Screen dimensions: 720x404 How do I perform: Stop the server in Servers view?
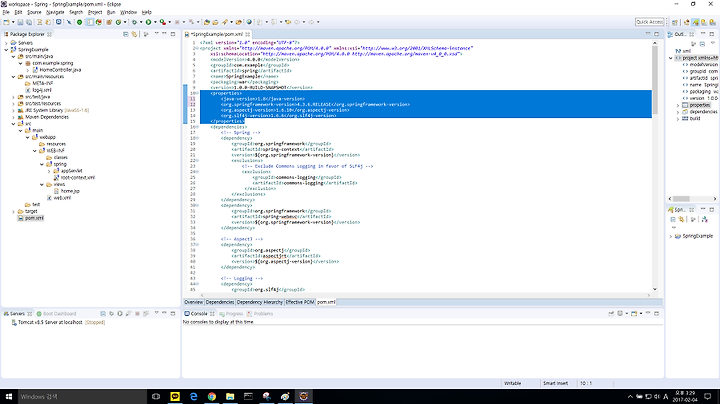(x=137, y=314)
